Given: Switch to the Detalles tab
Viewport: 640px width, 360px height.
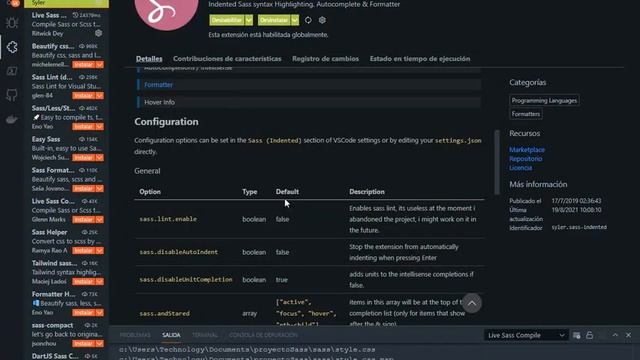Looking at the screenshot, I should 149,59.
